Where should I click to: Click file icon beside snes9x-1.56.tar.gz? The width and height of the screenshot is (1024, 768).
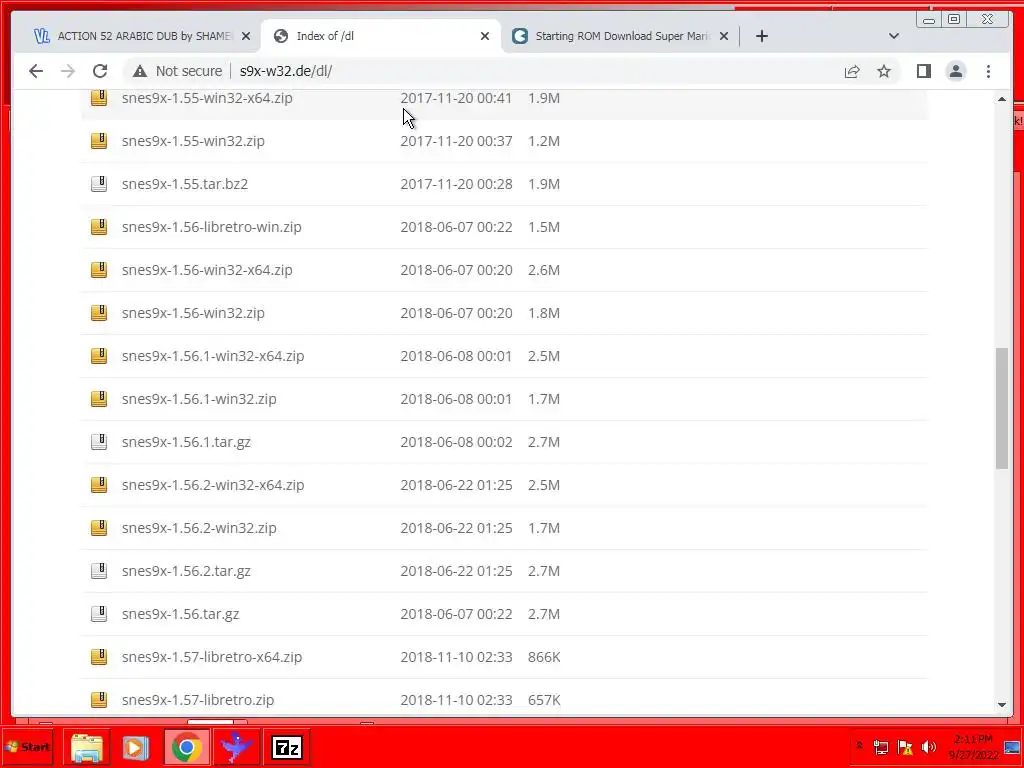tap(99, 614)
